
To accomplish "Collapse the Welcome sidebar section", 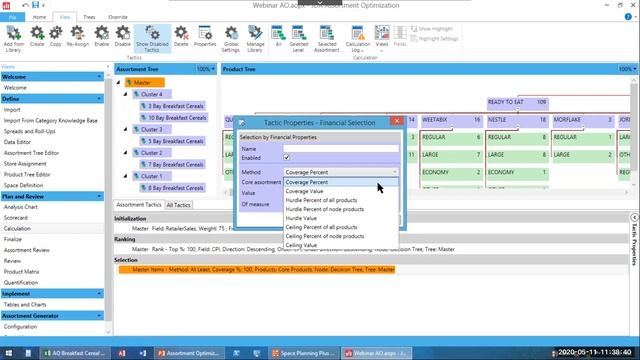I will 99,77.
